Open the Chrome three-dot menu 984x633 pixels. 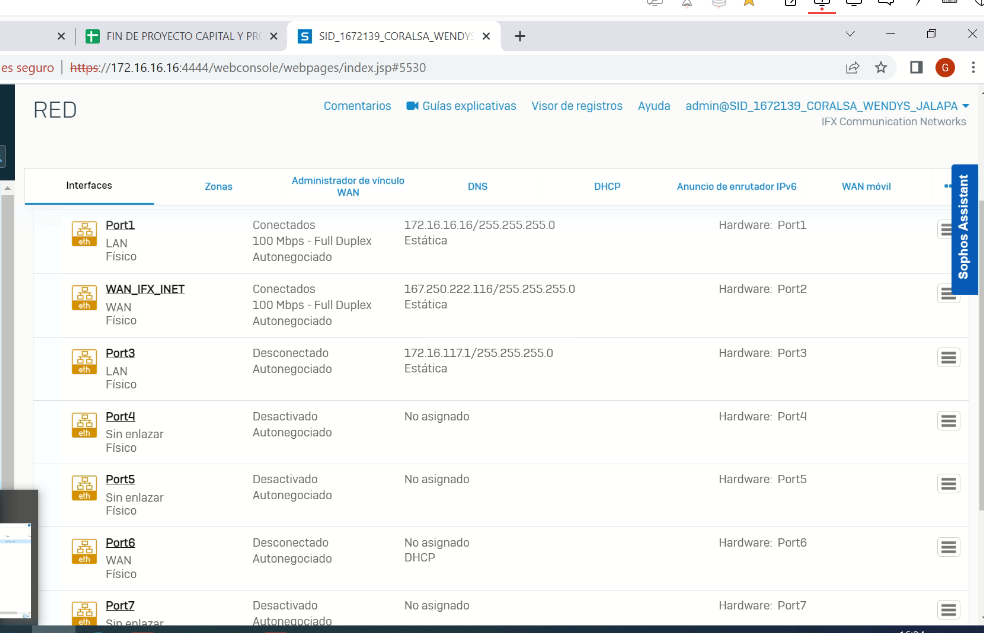click(x=973, y=68)
